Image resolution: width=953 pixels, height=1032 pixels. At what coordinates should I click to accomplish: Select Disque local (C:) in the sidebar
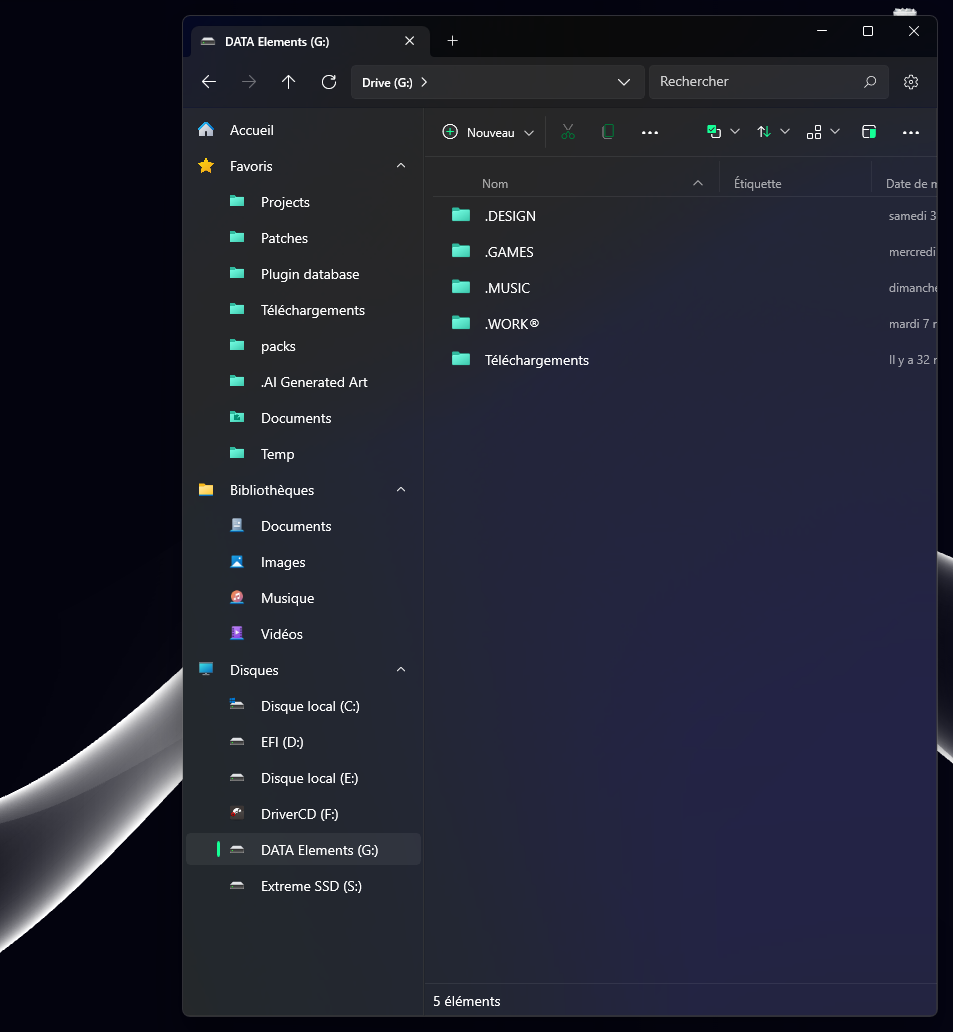point(310,705)
